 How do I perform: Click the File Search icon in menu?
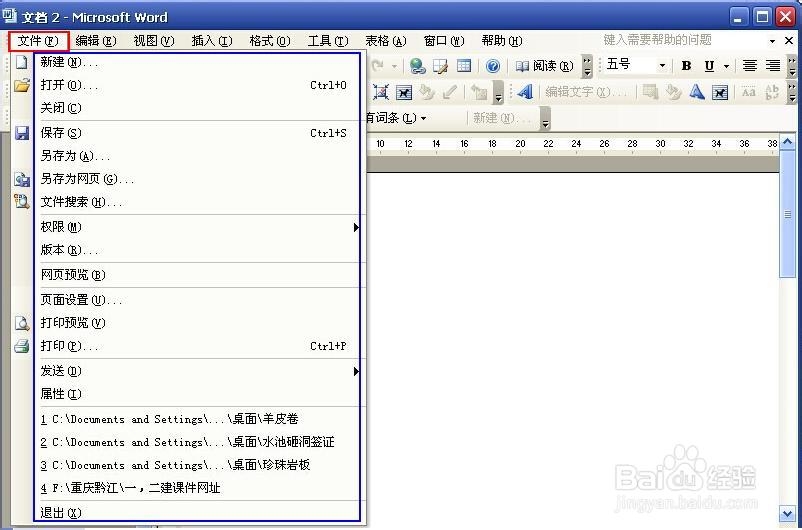(x=21, y=202)
